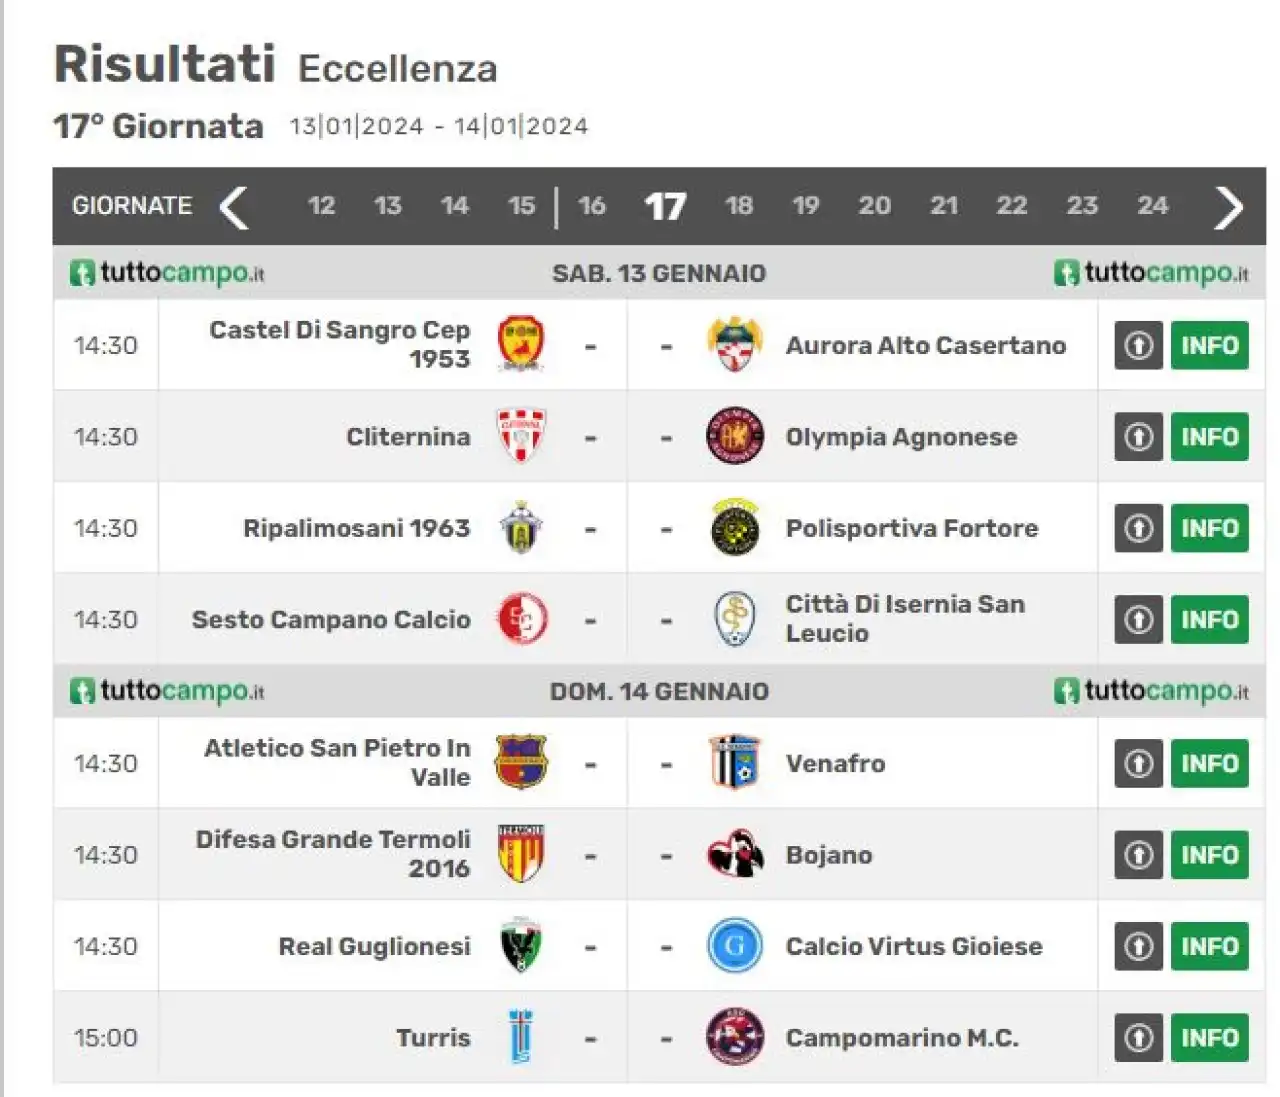
Task: Open INFO for Castel Di Sangro match
Action: point(1210,345)
